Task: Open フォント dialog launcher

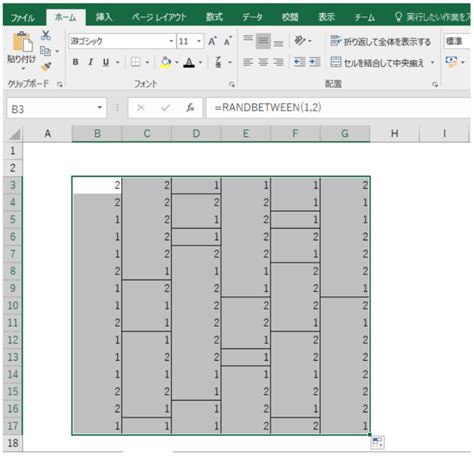Action: tap(232, 84)
